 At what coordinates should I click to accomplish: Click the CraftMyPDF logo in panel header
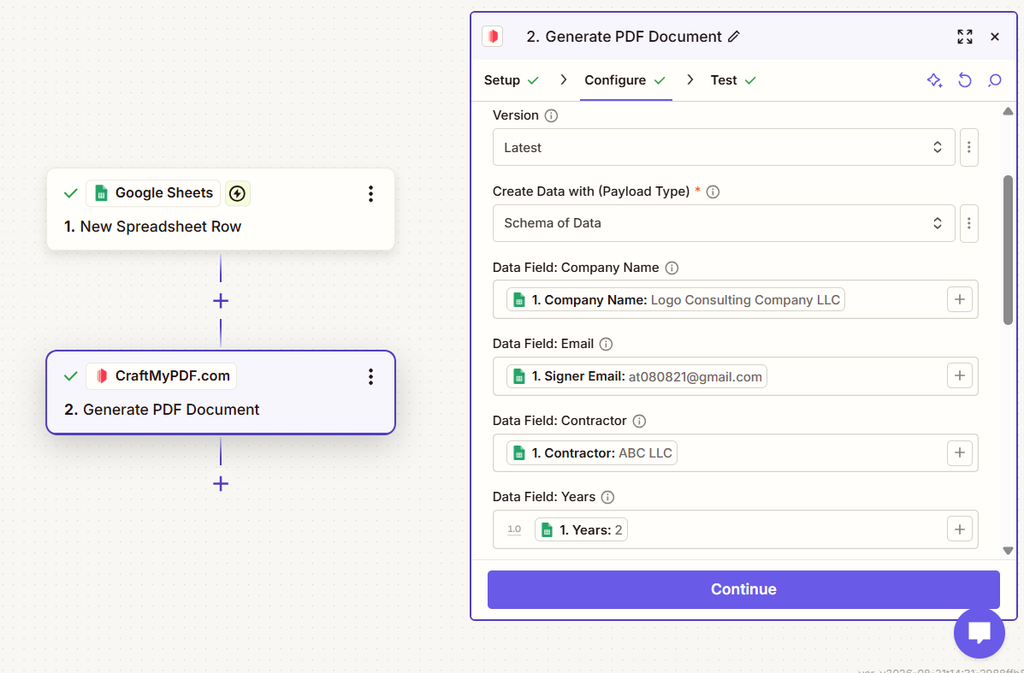point(492,36)
